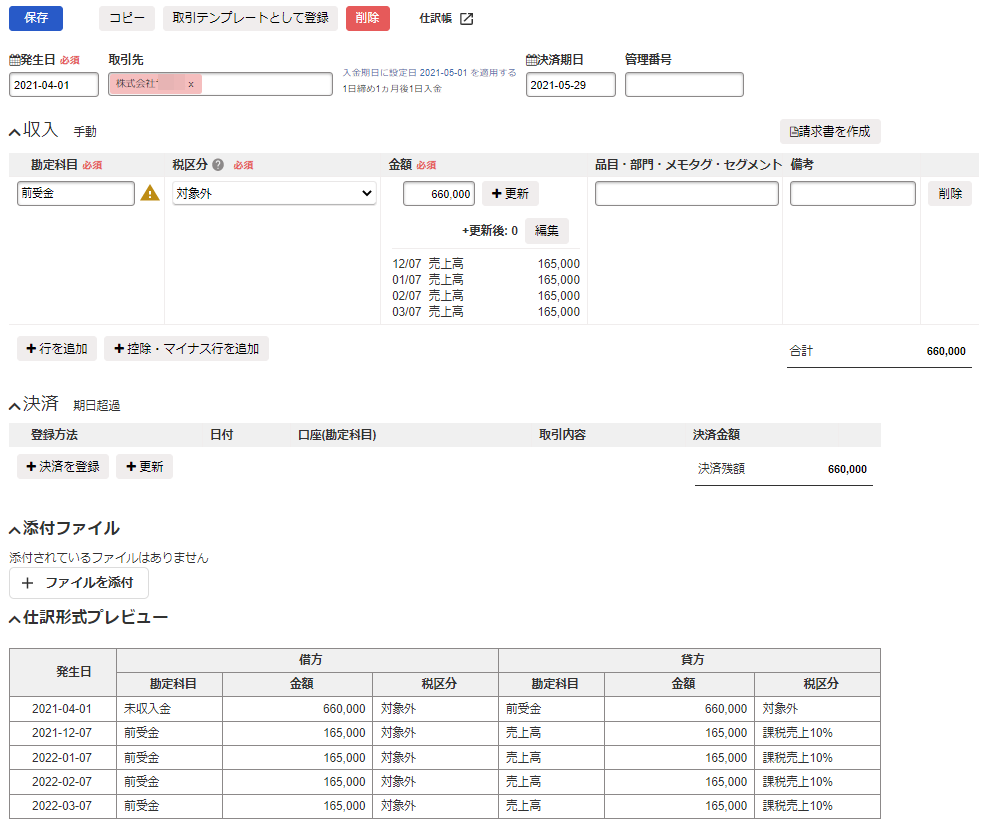Click the yellow warning triangle next to 前受金
Viewport: 990px width, 829px height.
coord(150,193)
